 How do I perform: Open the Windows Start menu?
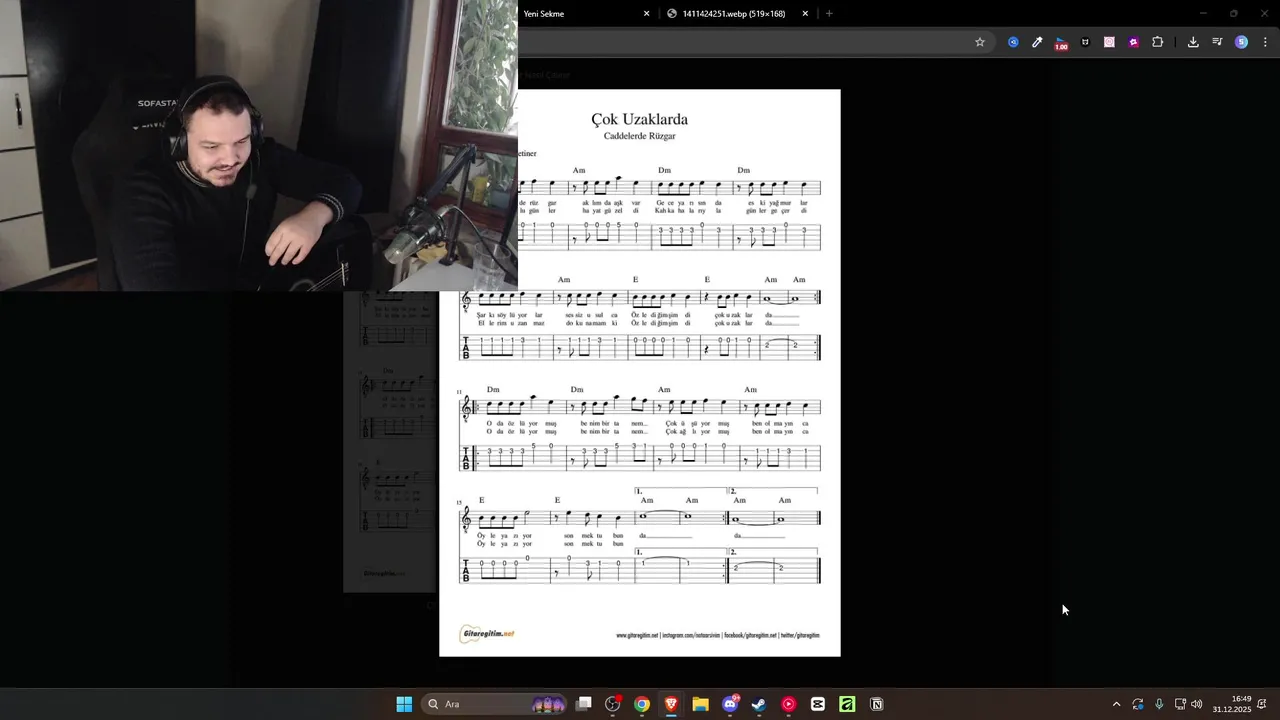click(x=404, y=704)
